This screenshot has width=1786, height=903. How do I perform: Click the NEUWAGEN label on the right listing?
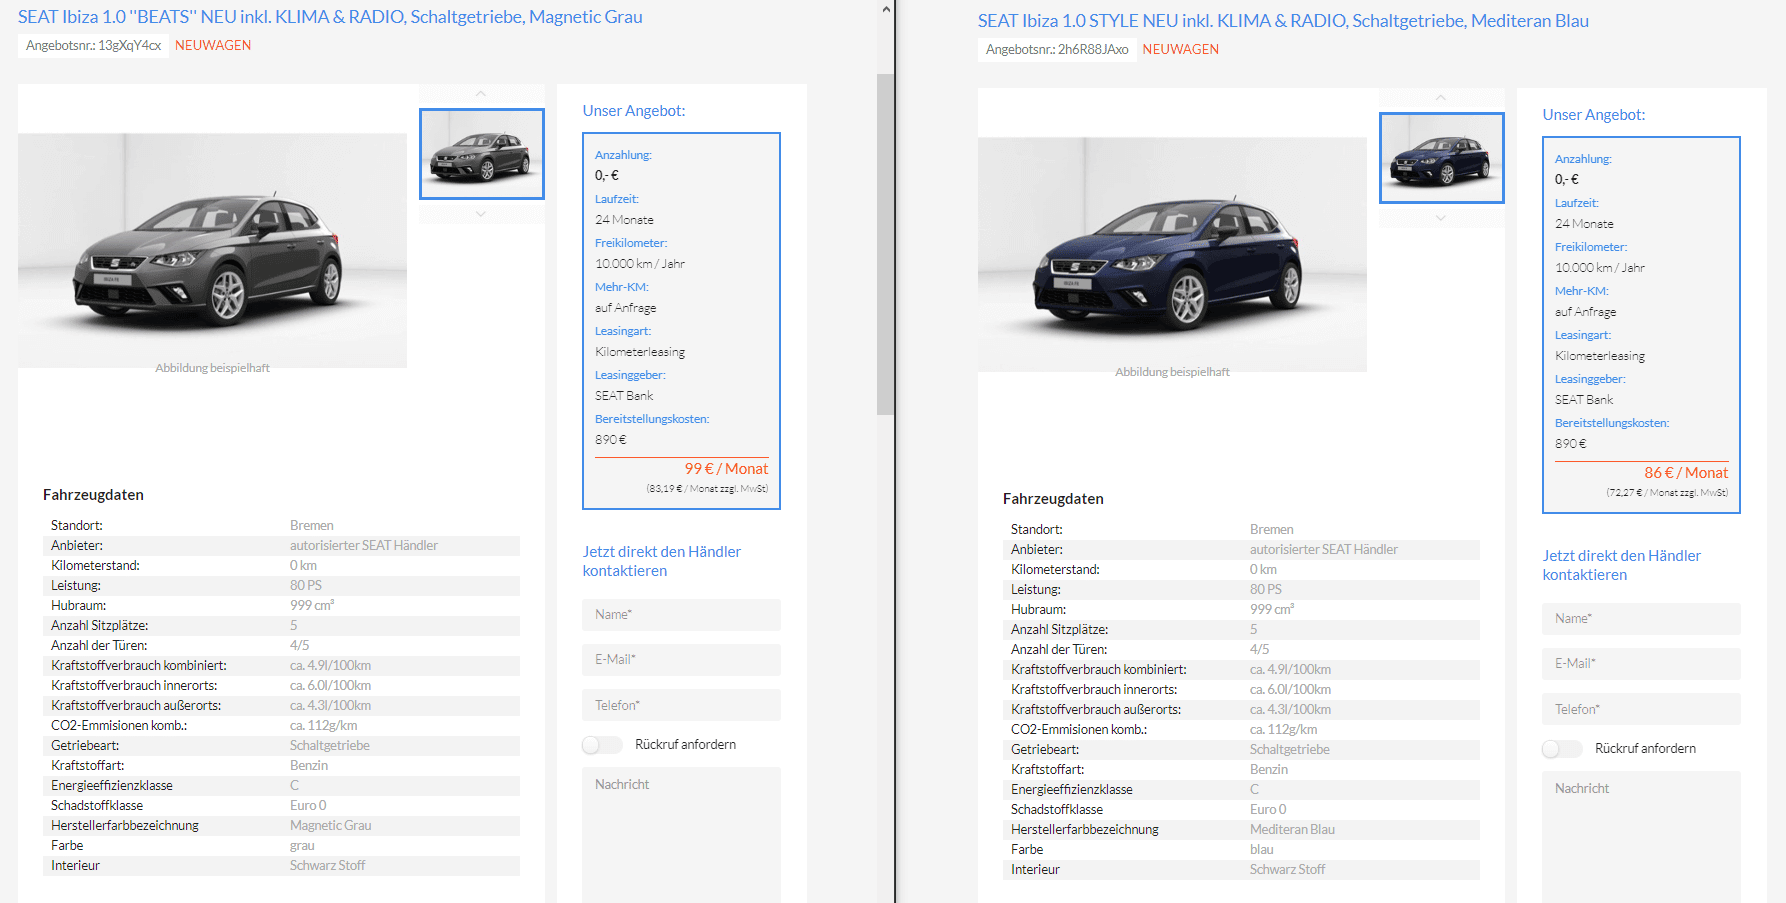[x=1181, y=50]
